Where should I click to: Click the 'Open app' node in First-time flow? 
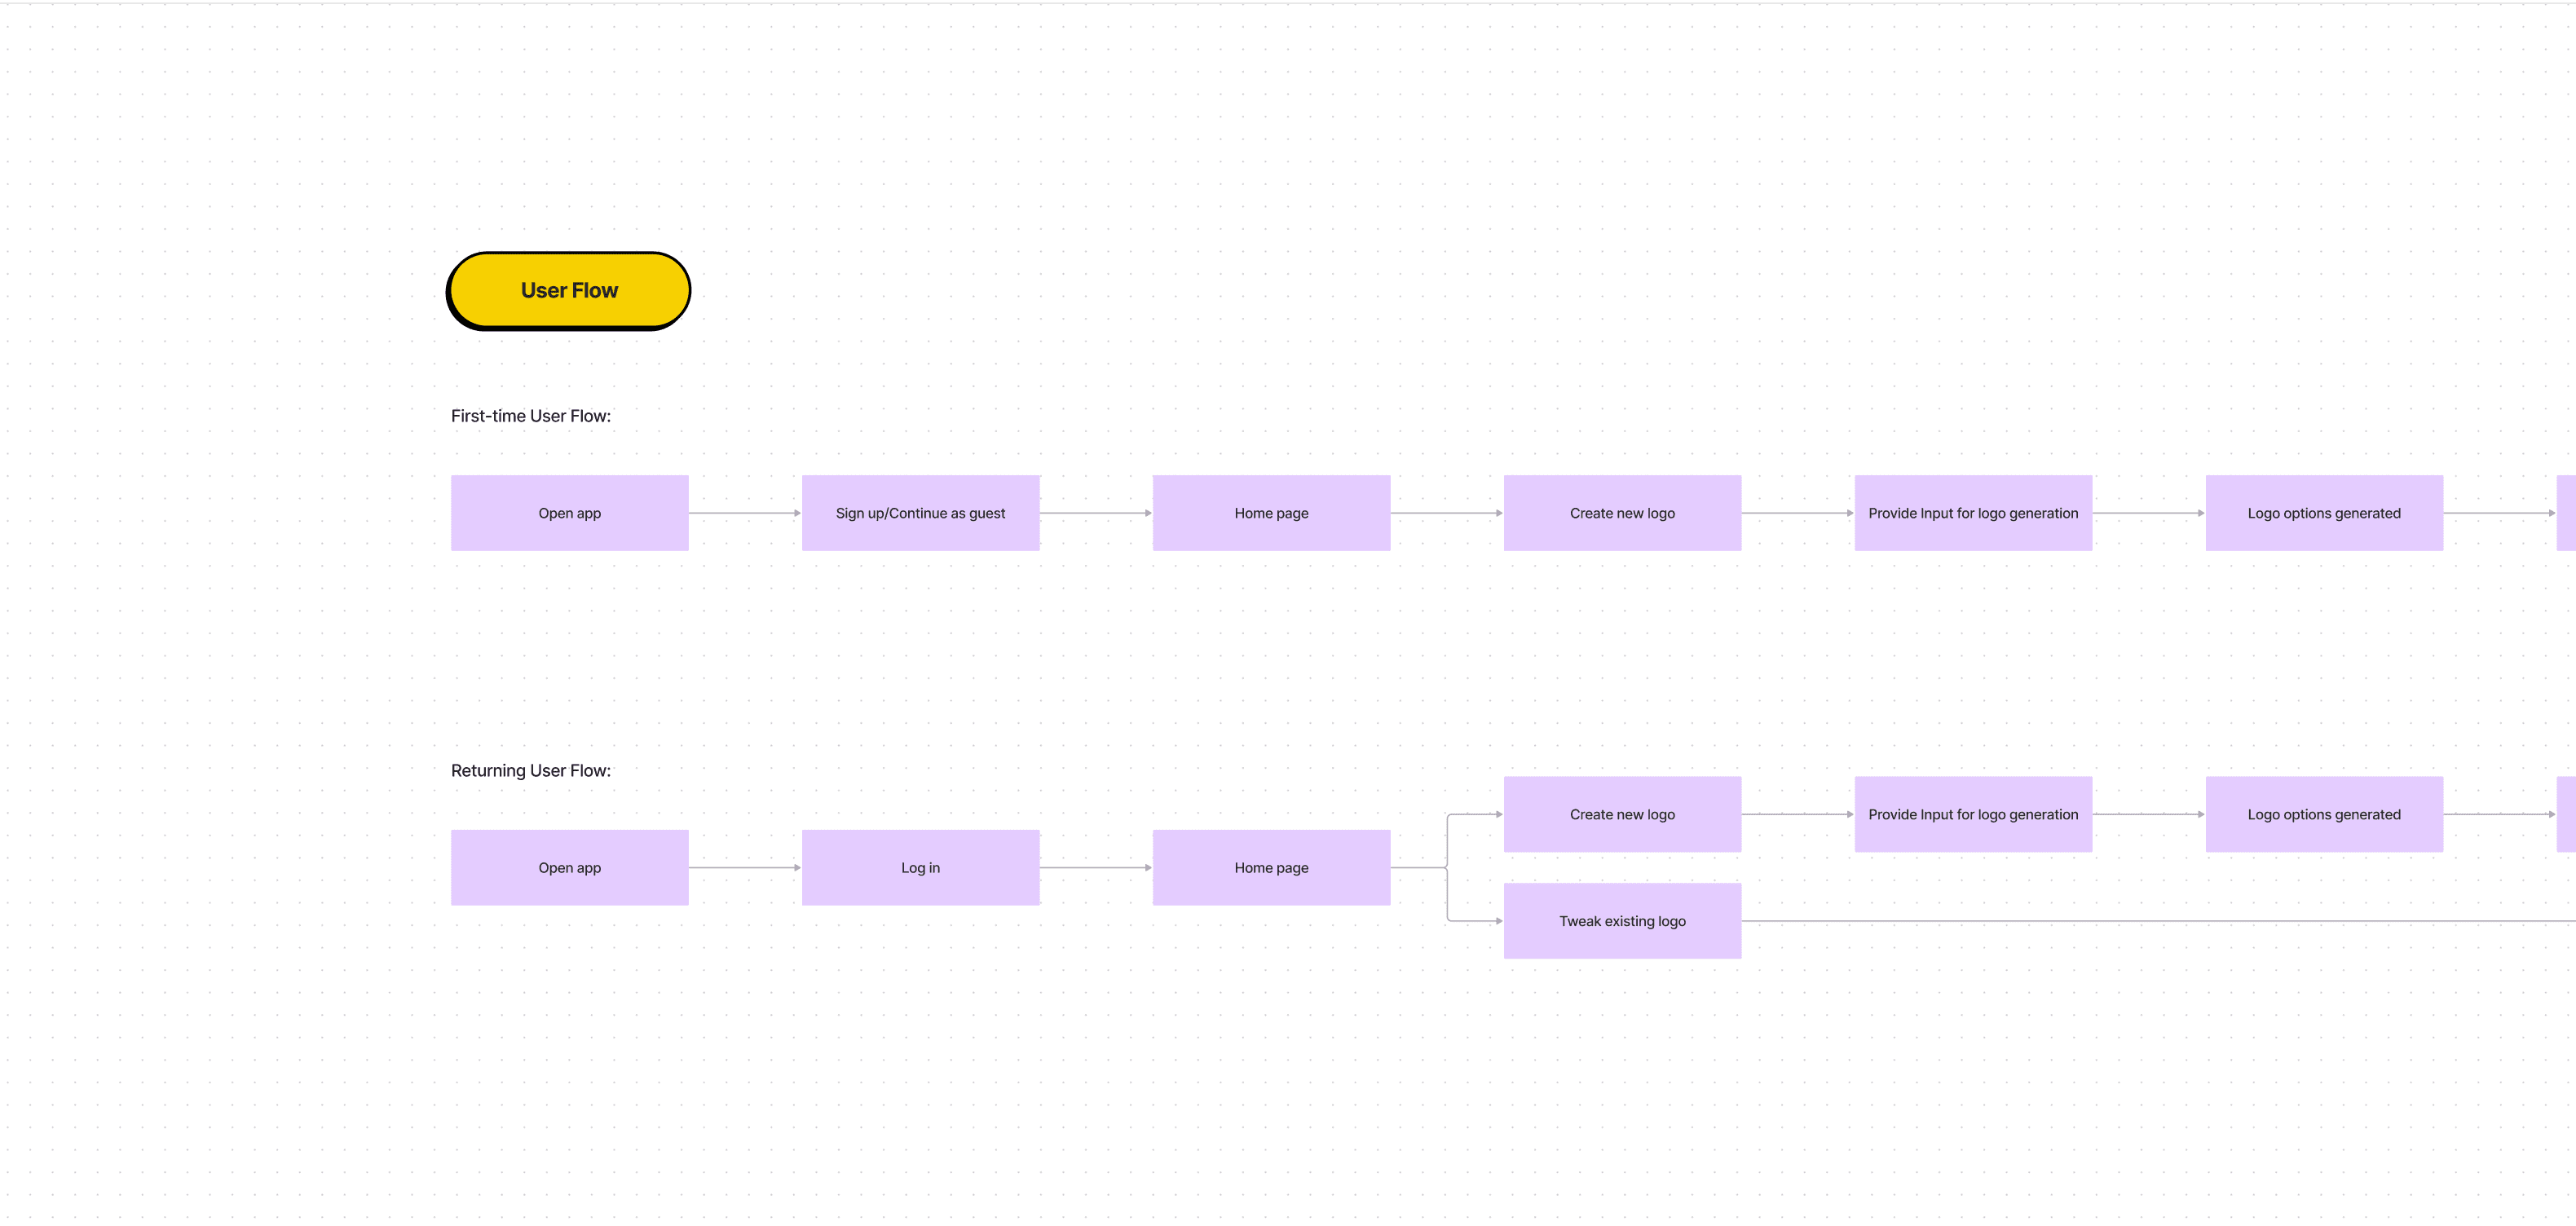568,511
